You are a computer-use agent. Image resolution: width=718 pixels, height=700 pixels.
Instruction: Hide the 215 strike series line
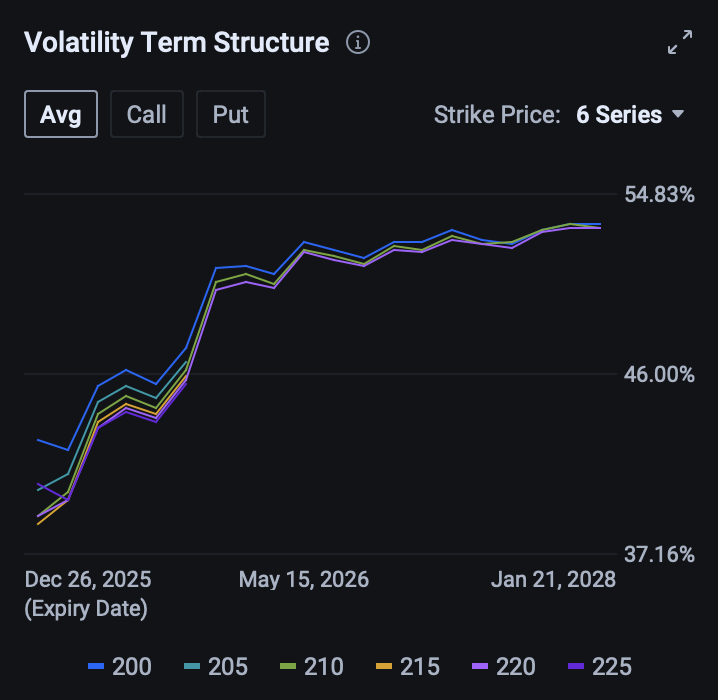coord(407,666)
